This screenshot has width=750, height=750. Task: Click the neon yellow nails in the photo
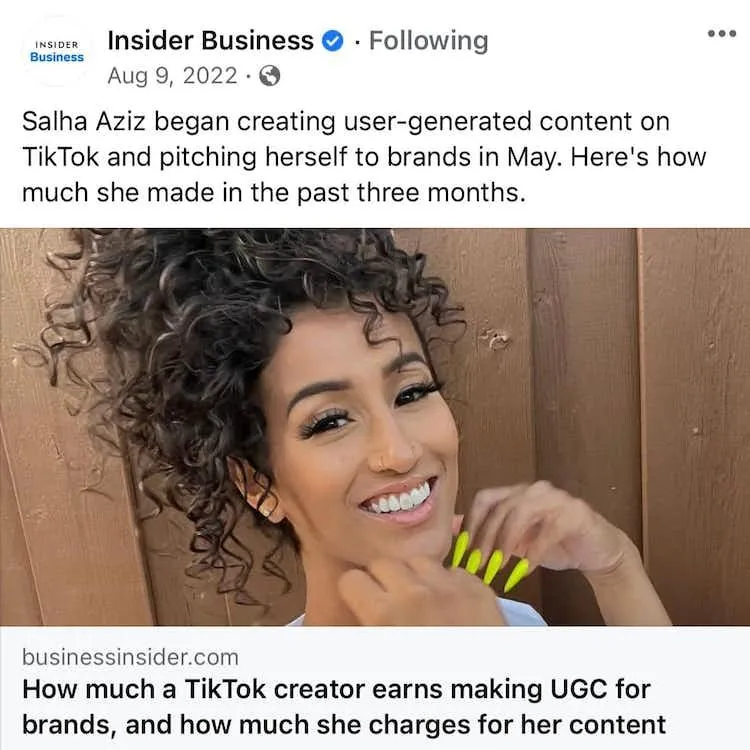click(x=490, y=562)
